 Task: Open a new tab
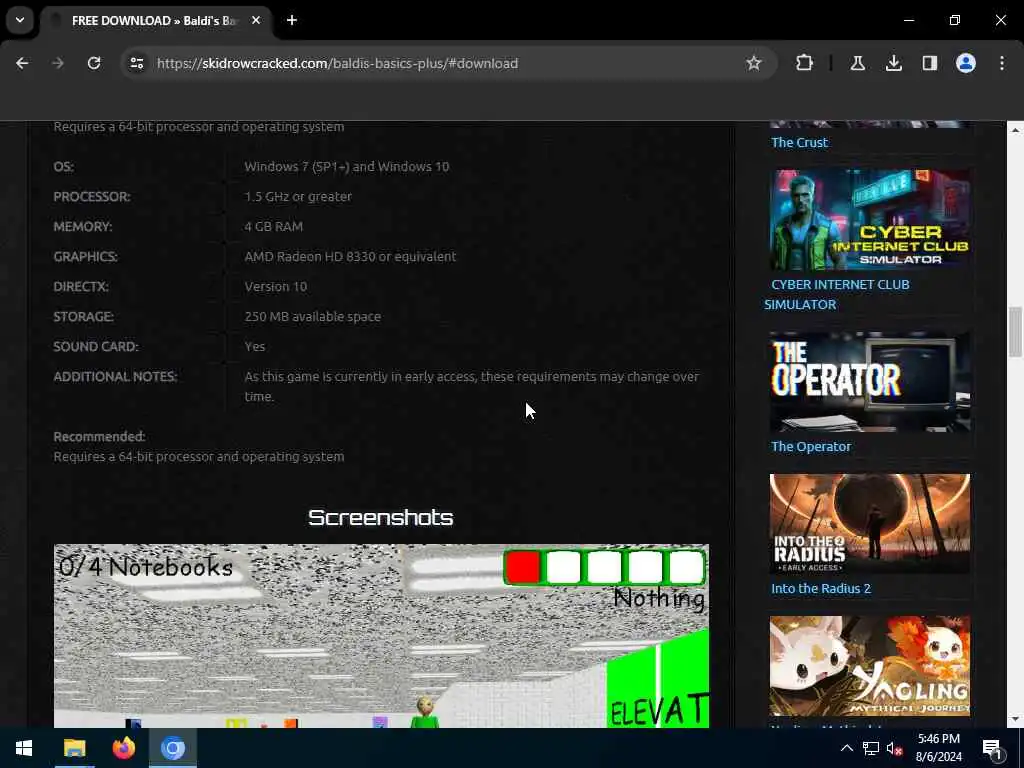292,20
